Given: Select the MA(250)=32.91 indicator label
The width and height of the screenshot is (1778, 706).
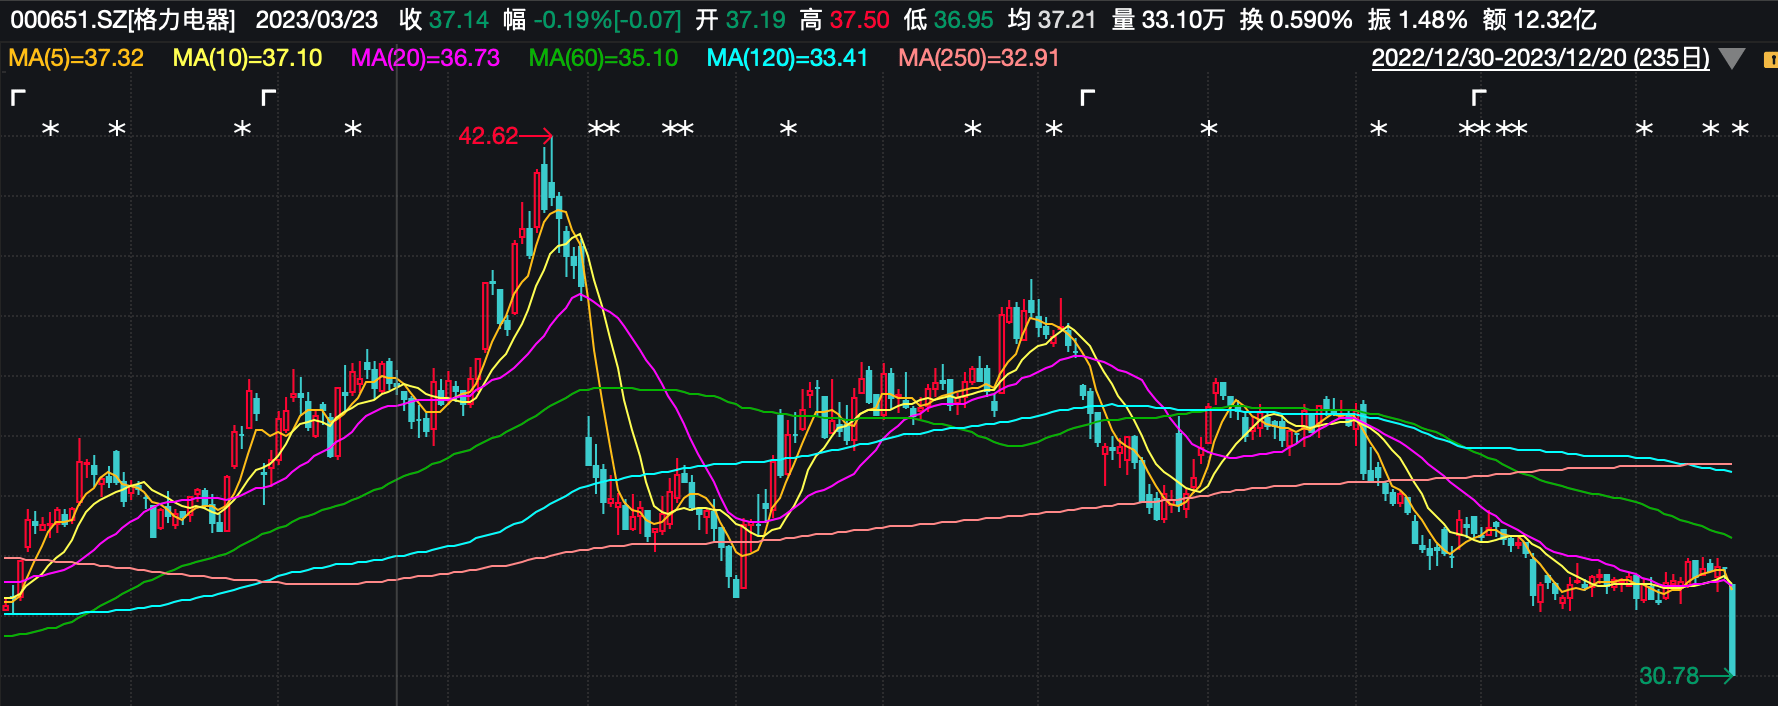Looking at the screenshot, I should (x=978, y=58).
